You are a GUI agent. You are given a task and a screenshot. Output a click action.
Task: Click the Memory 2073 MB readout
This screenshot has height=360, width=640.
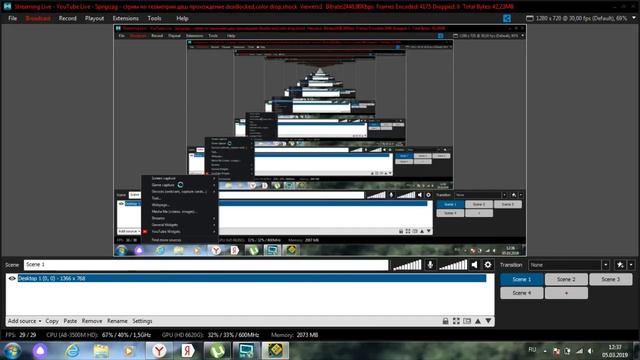294,335
